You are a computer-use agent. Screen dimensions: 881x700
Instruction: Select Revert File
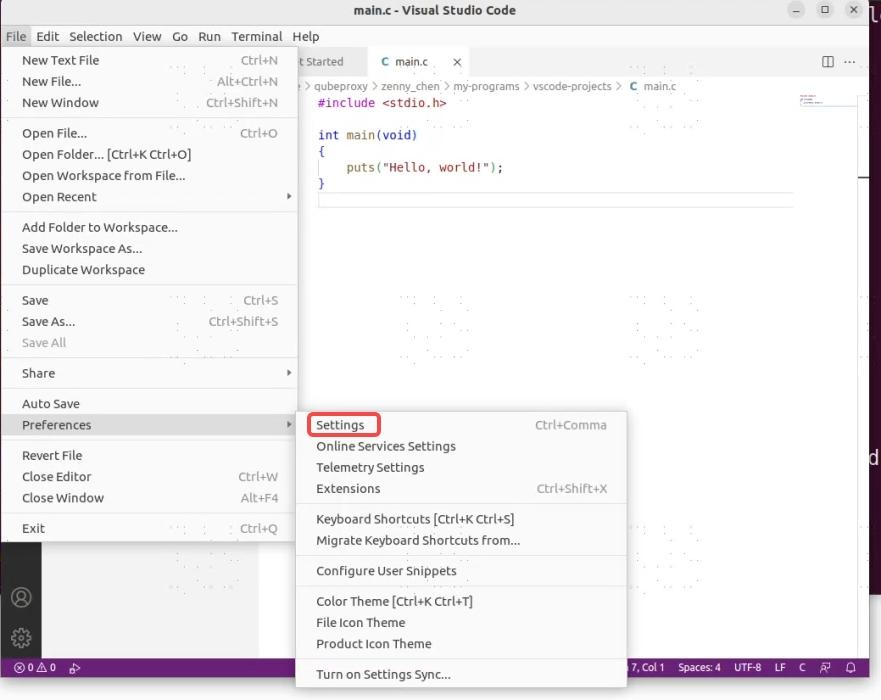click(x=149, y=455)
